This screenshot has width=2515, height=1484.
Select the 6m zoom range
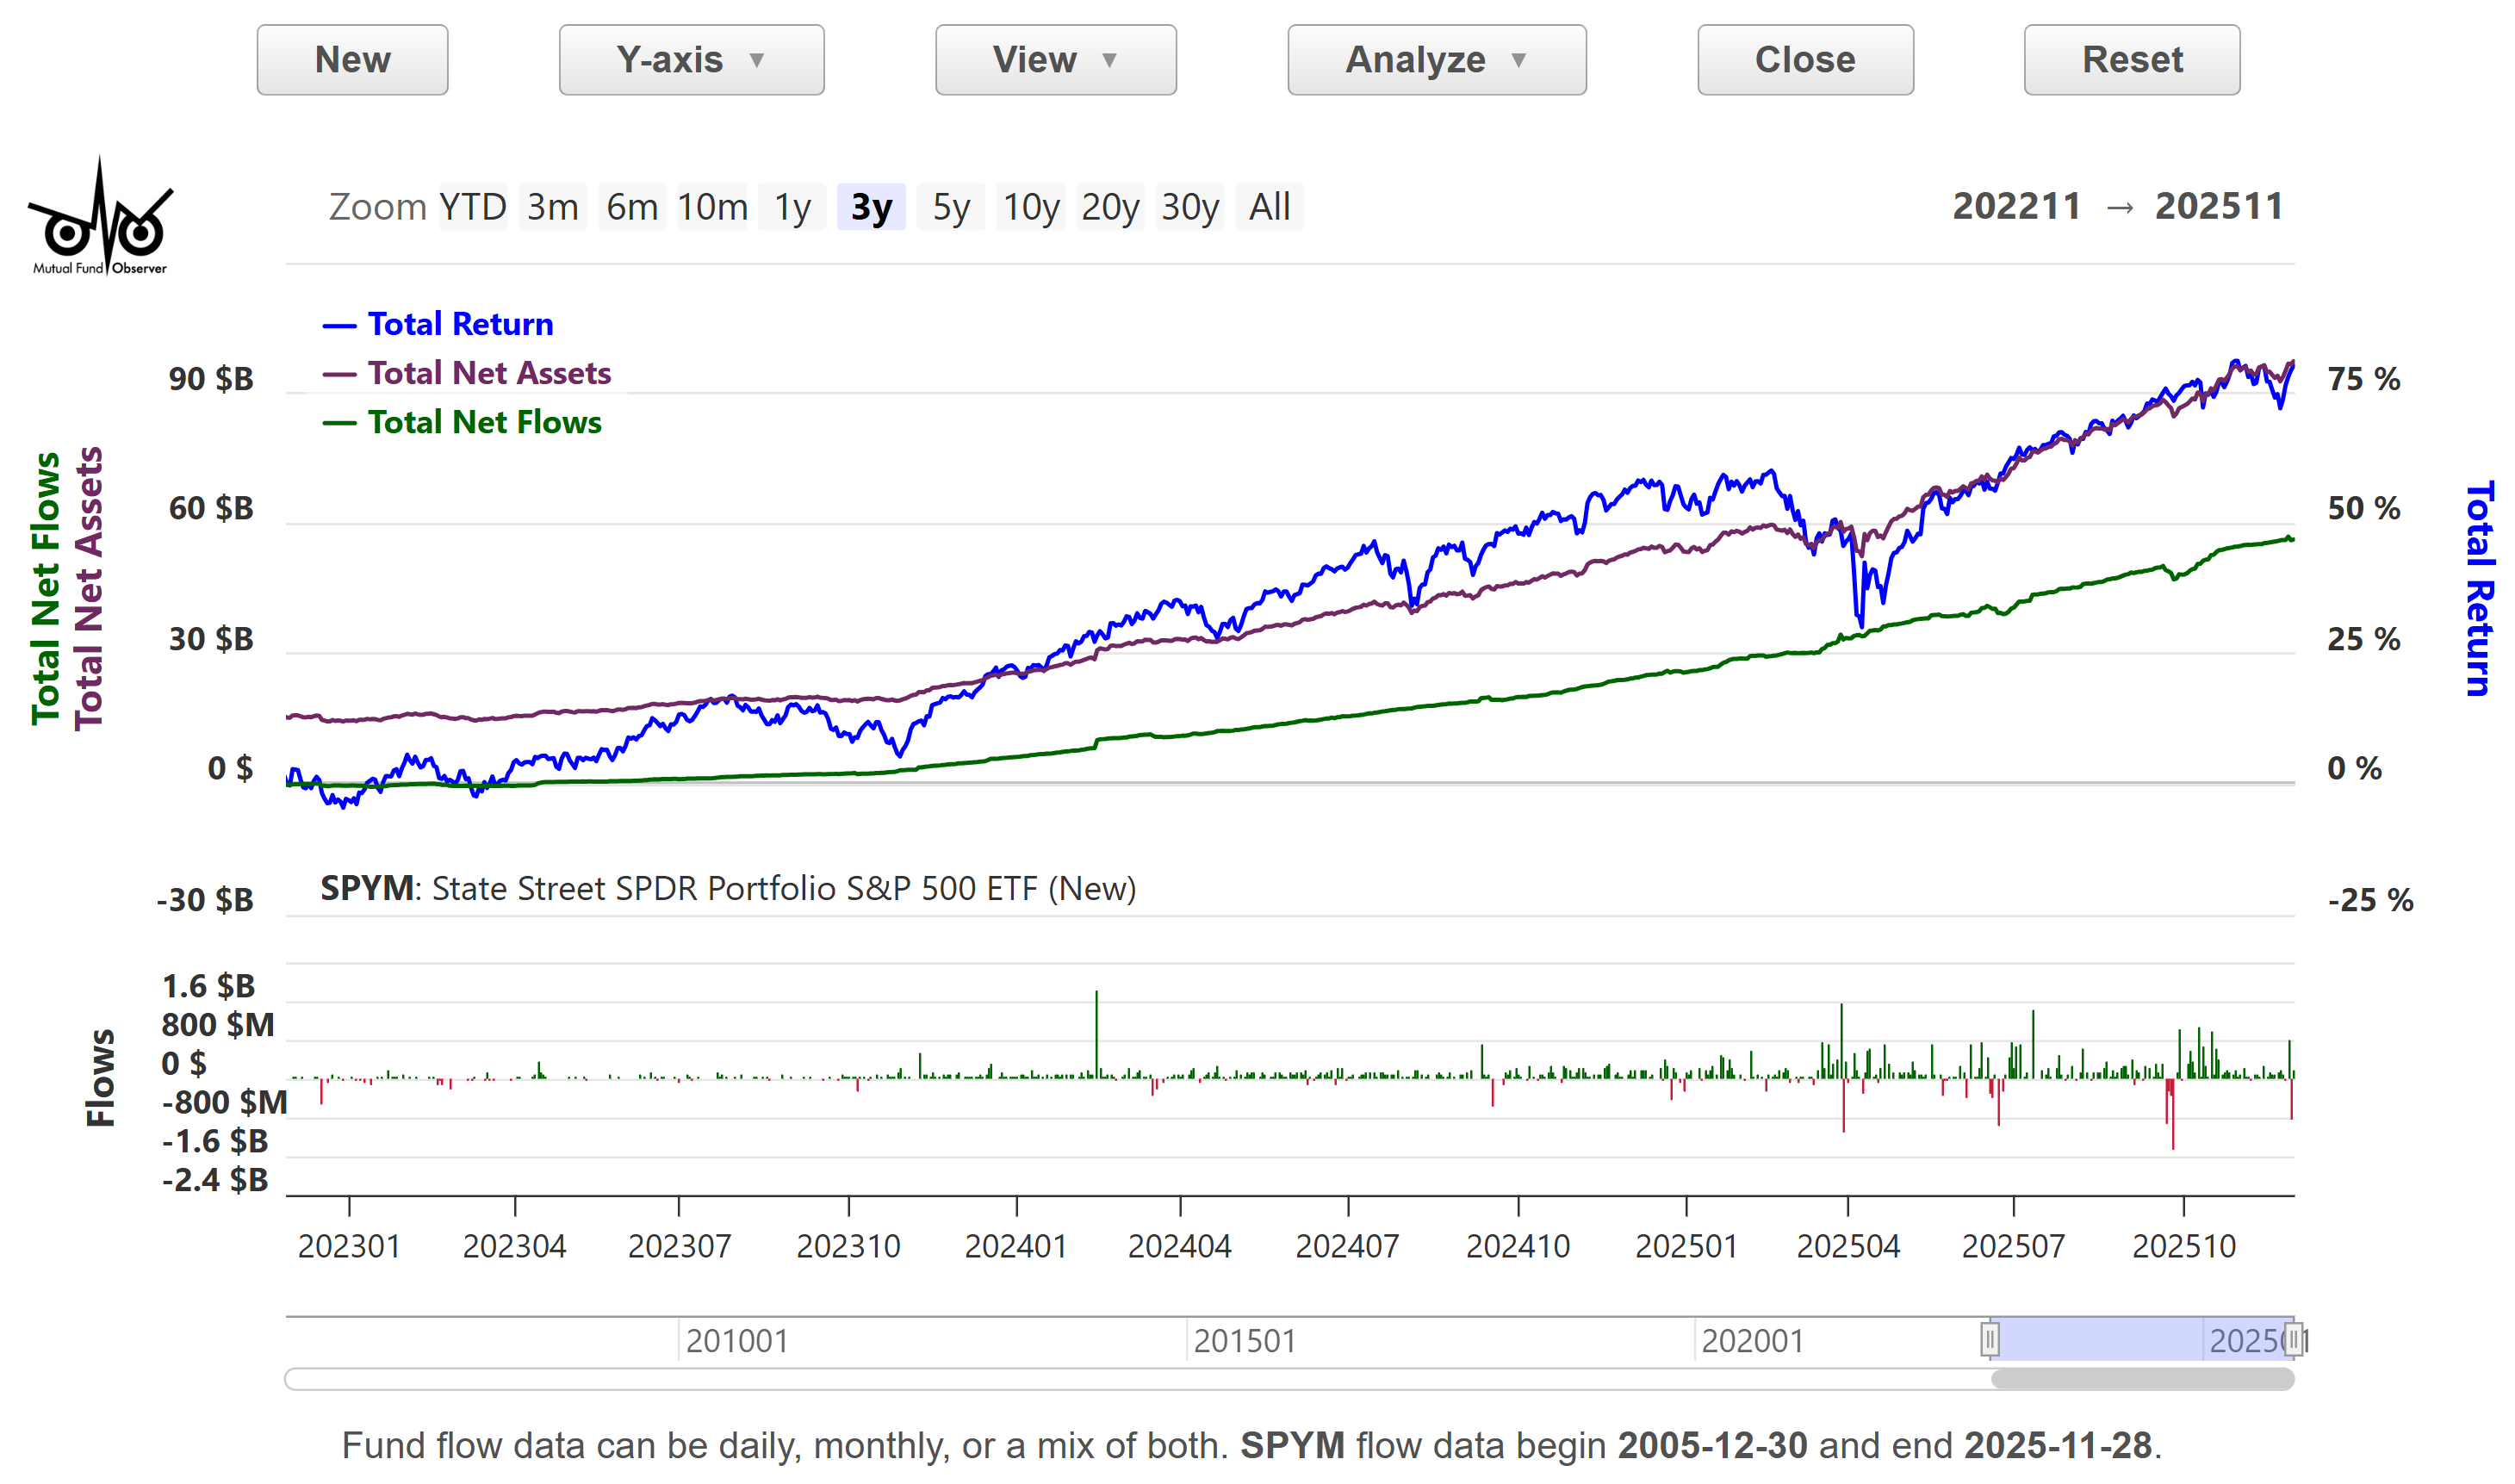632,207
